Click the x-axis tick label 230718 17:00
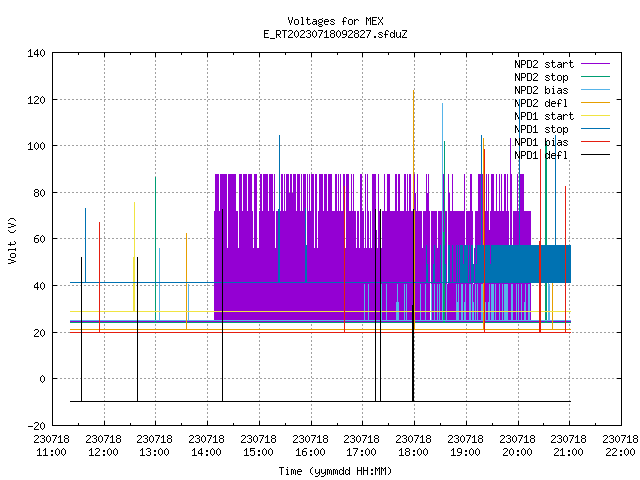 (362, 446)
